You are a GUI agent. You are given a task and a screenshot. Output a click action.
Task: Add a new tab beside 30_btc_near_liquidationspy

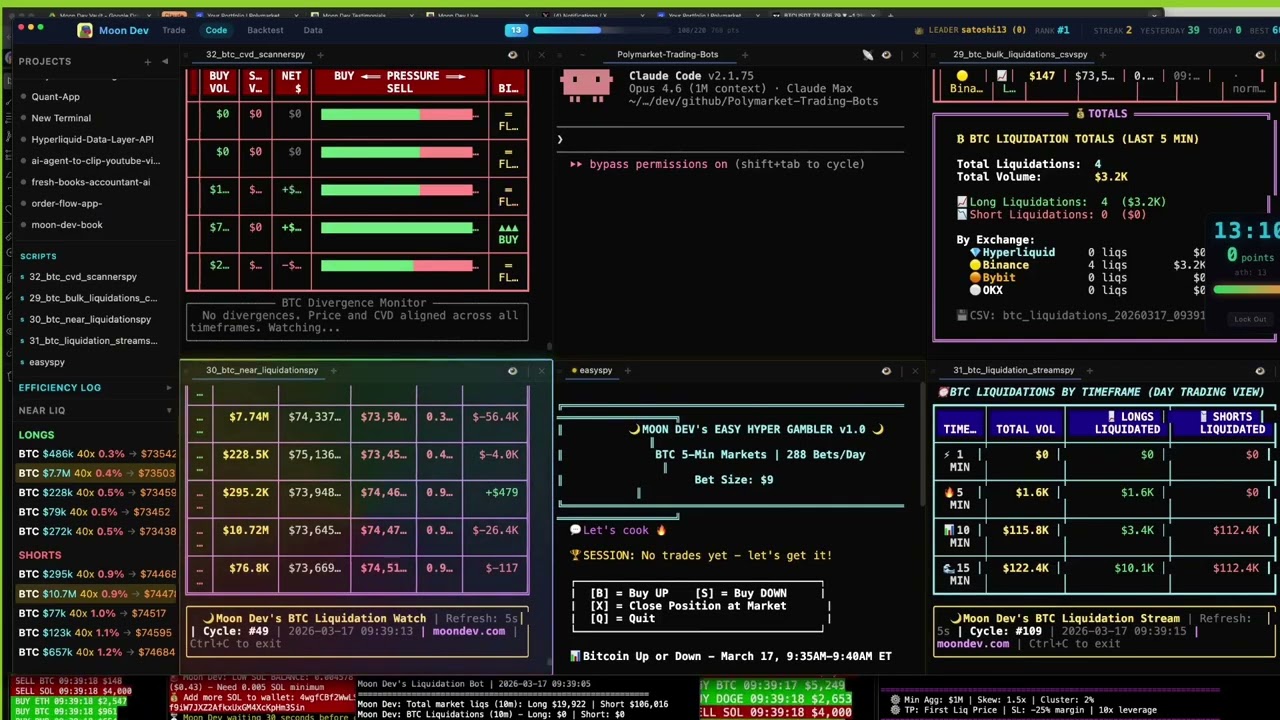pyautogui.click(x=333, y=370)
